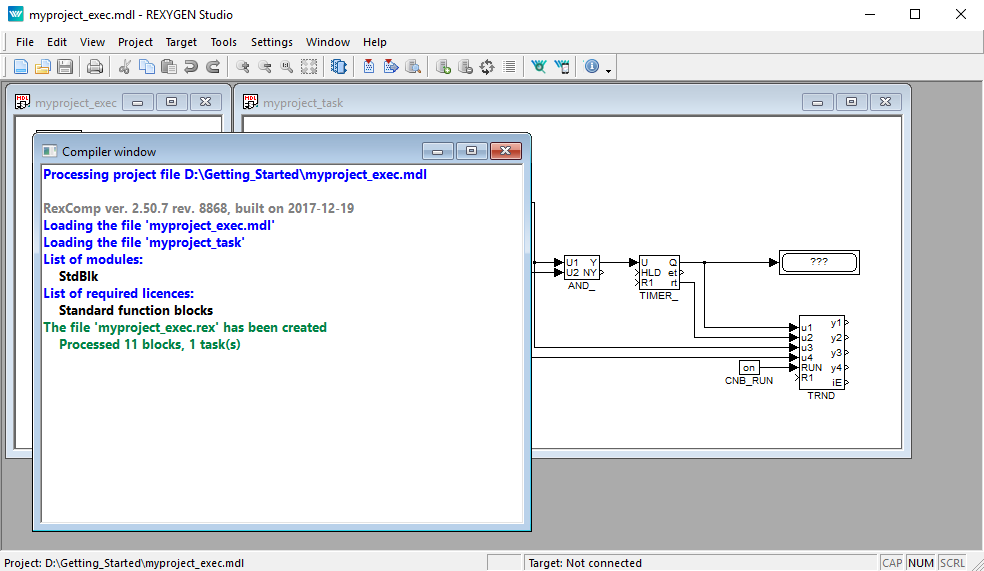Click the server icon with minus badge

pyautogui.click(x=465, y=67)
